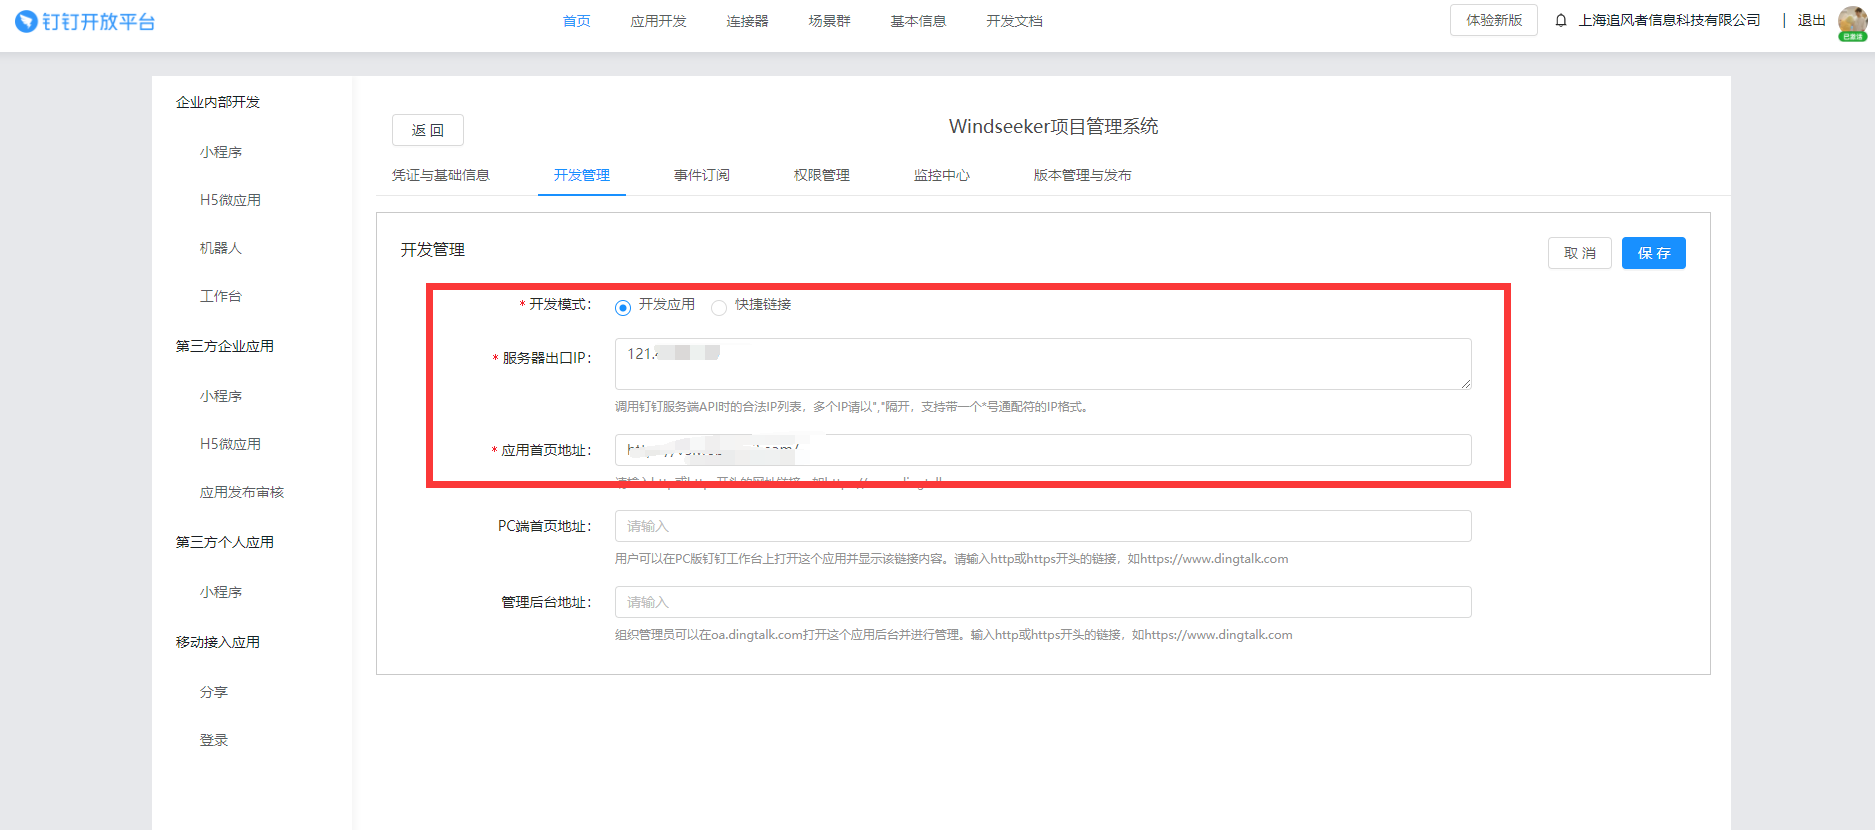
Task: Click the 企业内部开发 sidebar heading
Action: [x=218, y=102]
